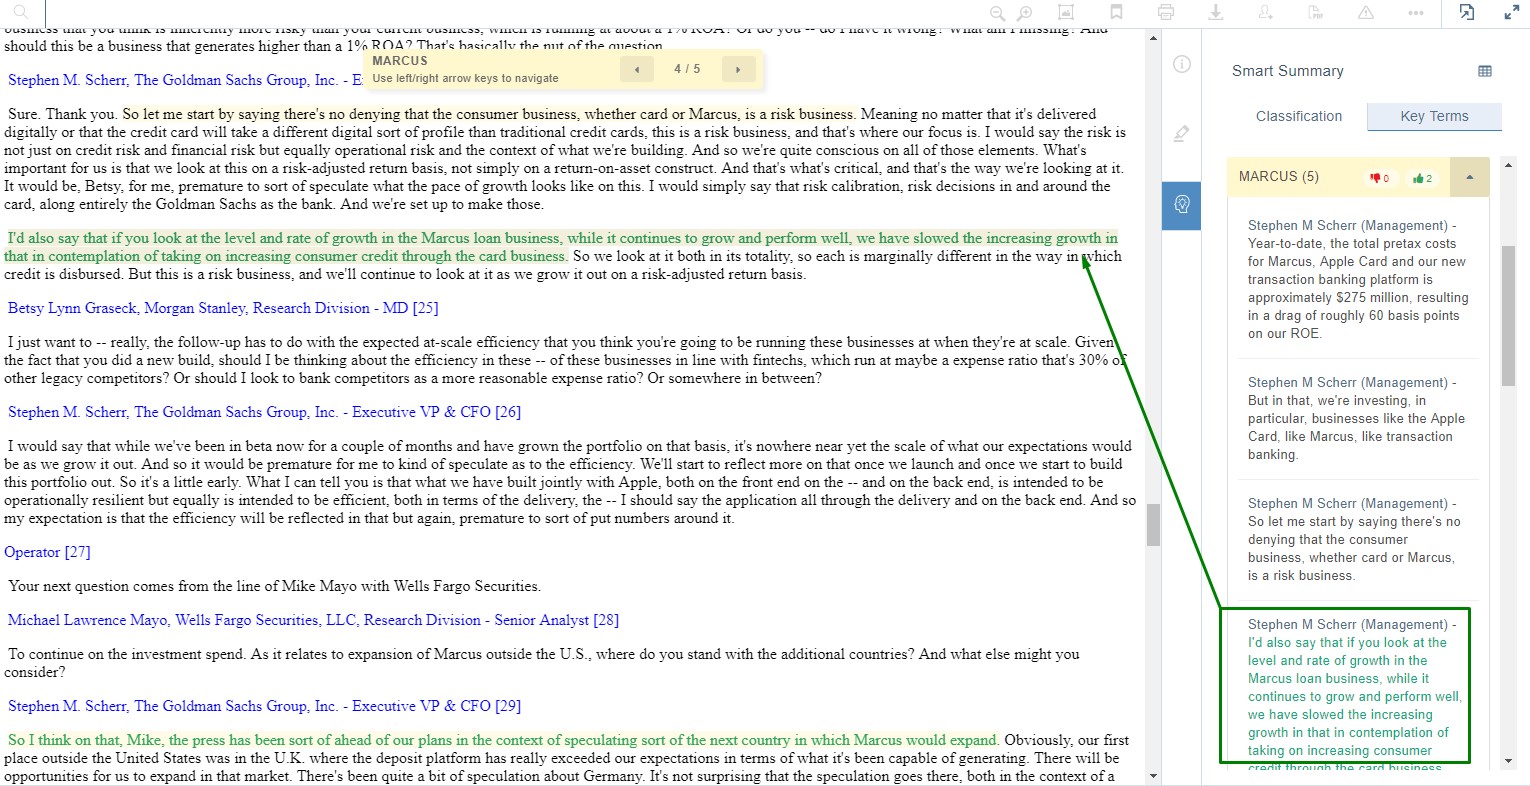Viewport: 1530px width, 786px height.
Task: Click speaker link Stephen M. Scherr CFO [26]
Action: pyautogui.click(x=264, y=412)
